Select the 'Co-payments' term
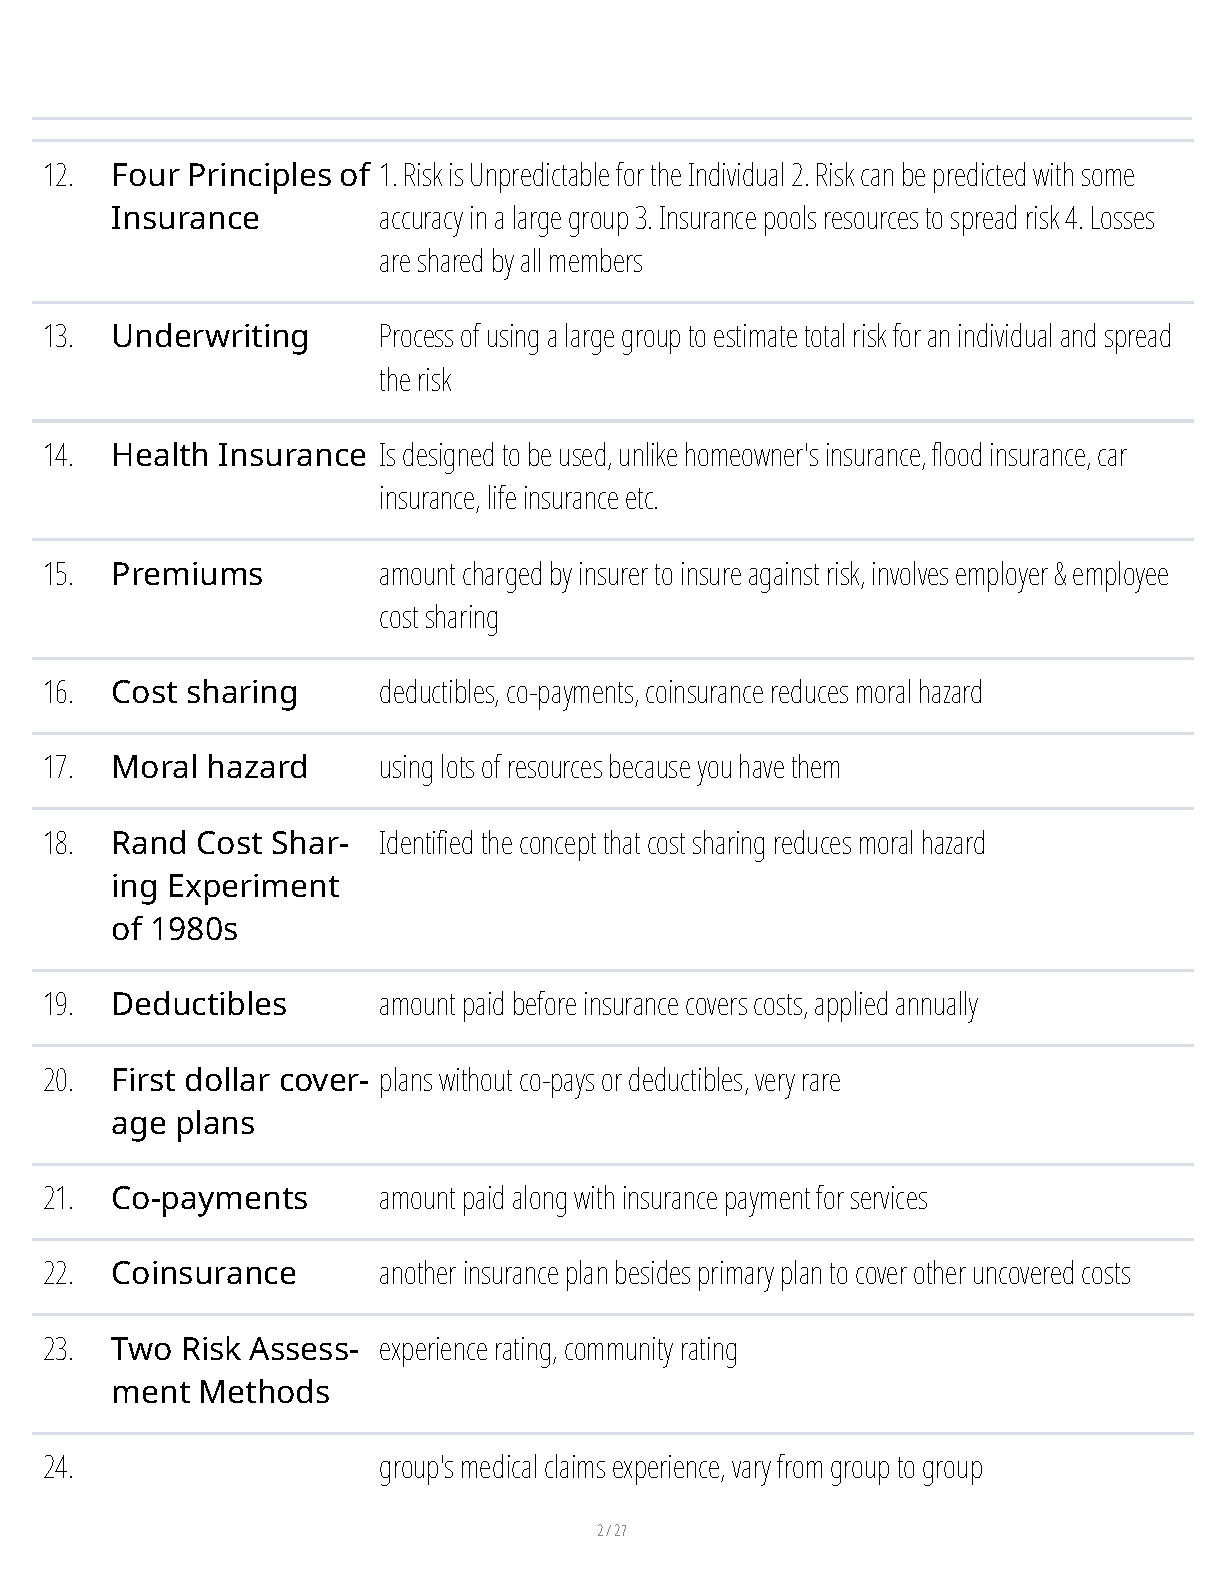Viewport: 1224px width, 1584px height. coord(209,1198)
